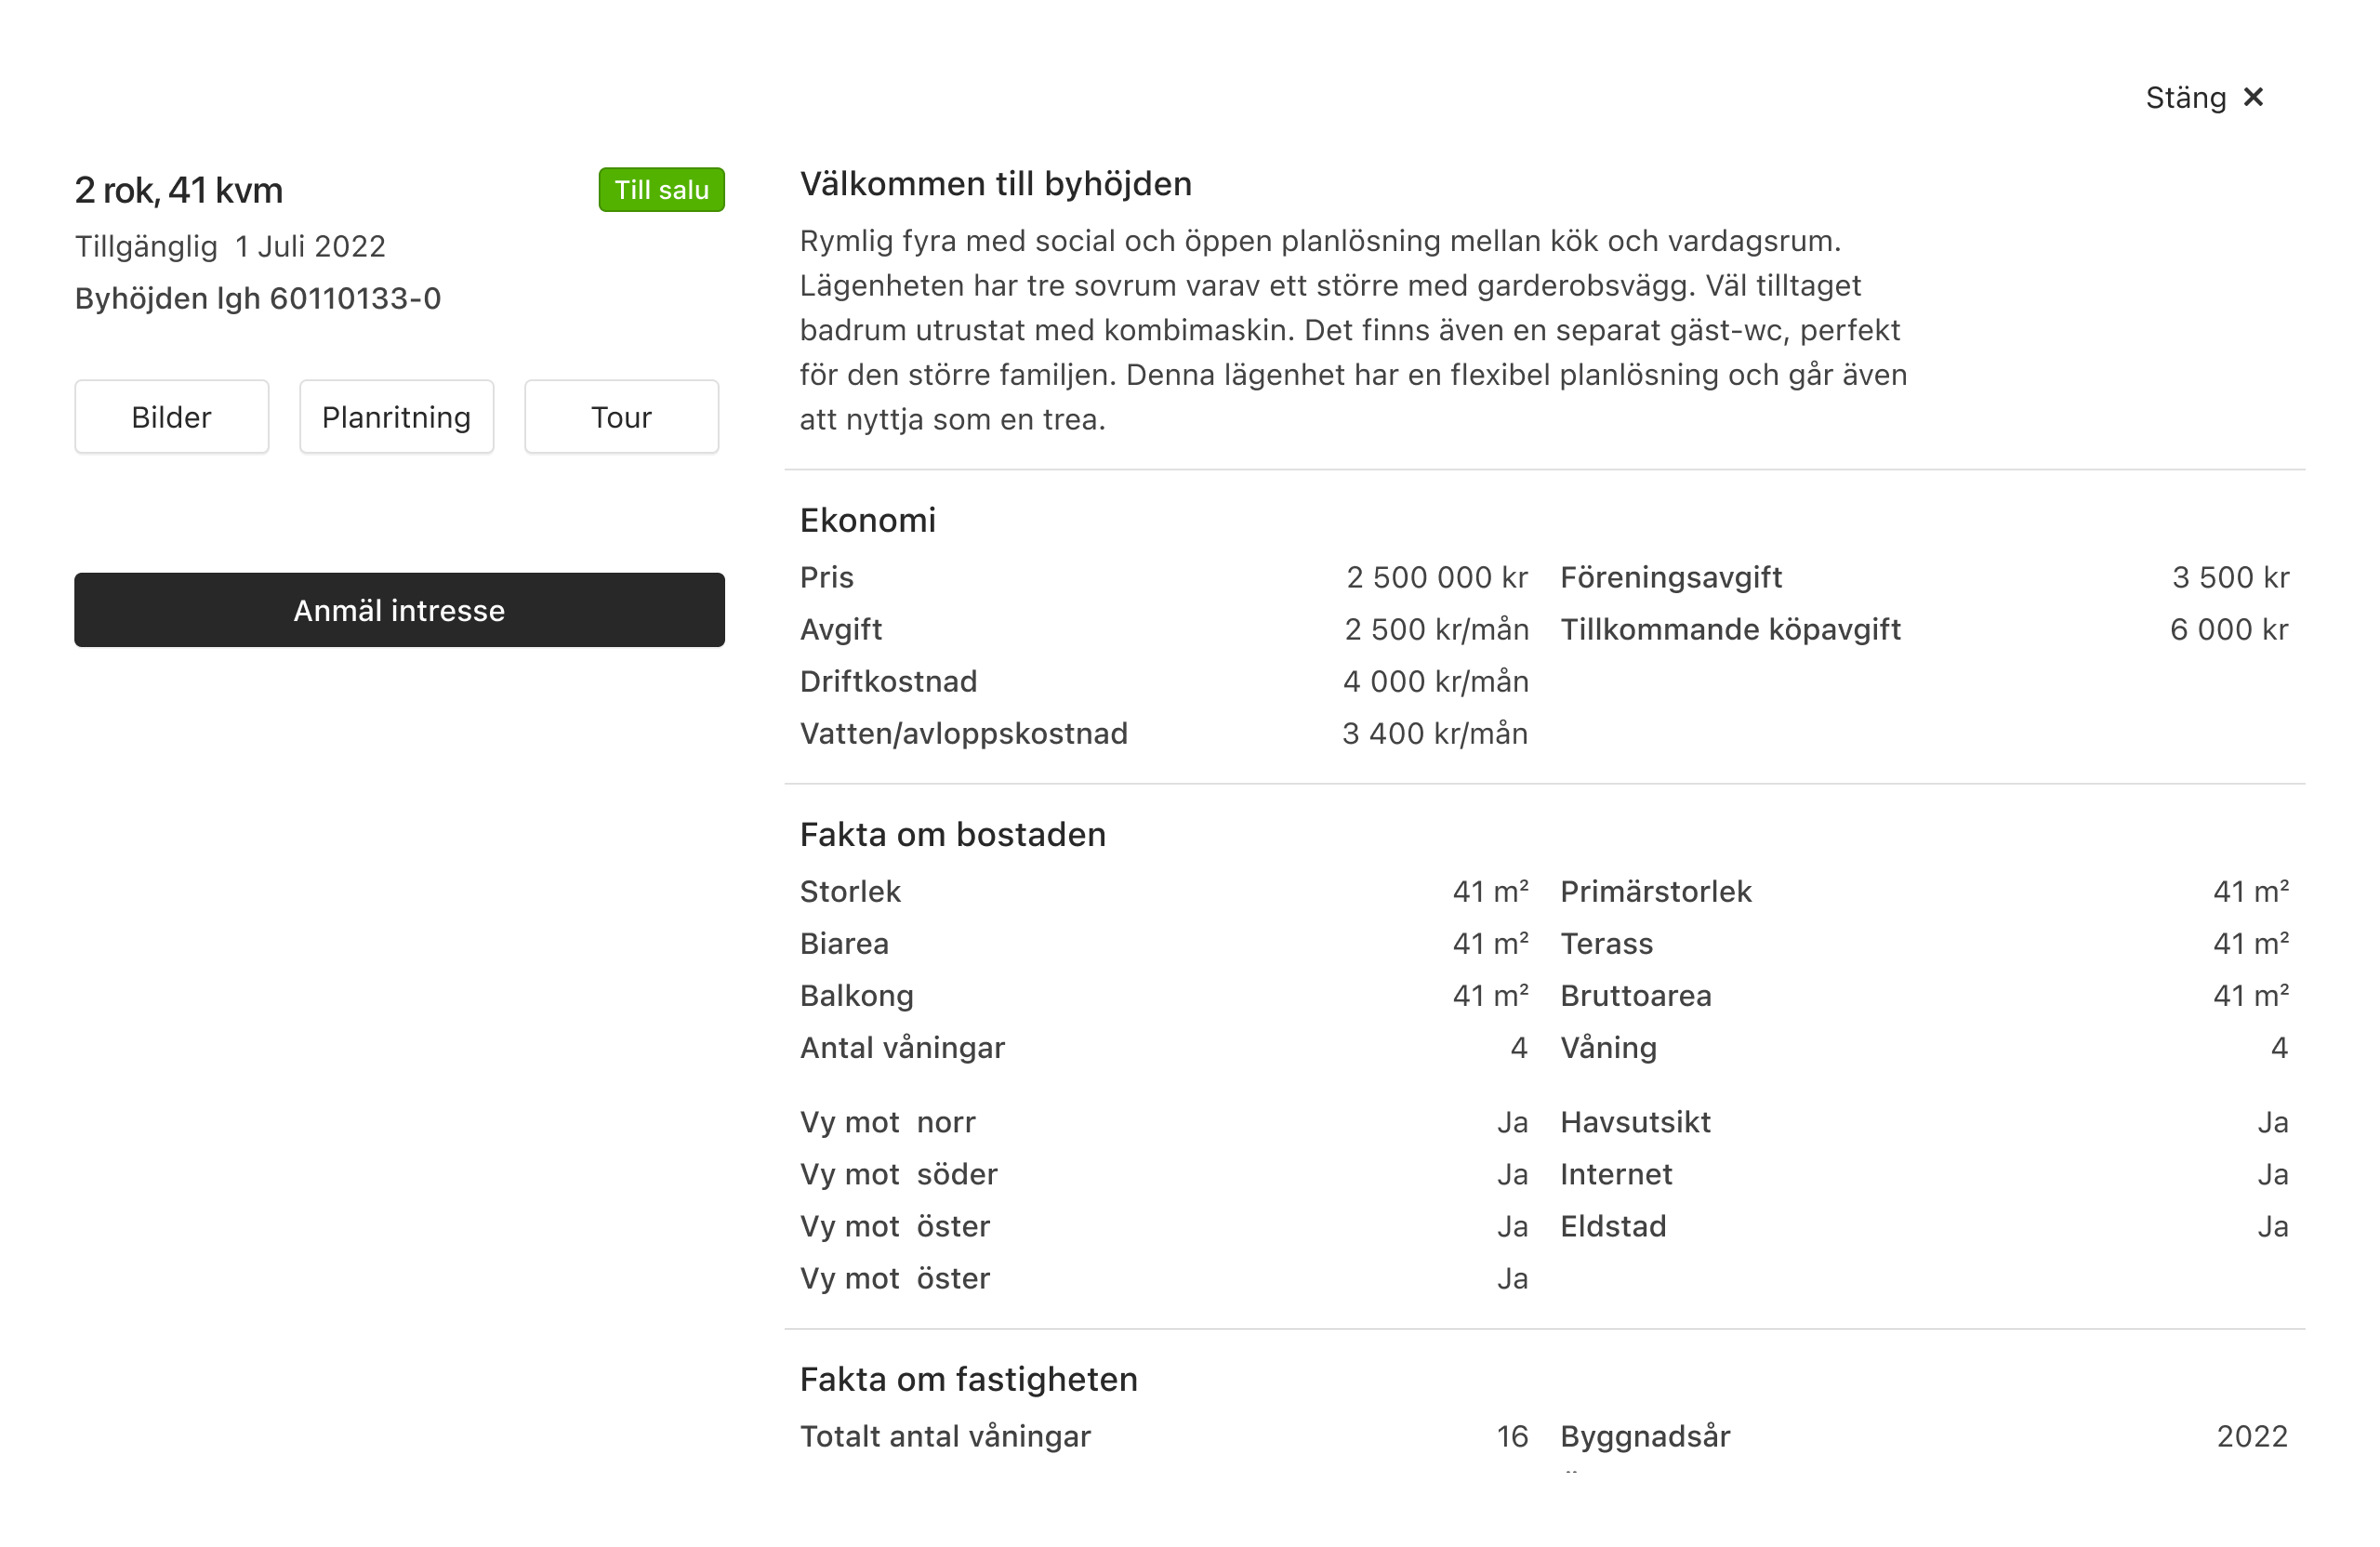Click the Pris value 2 500 000 kr
The image size is (2380, 1547).
1436,577
